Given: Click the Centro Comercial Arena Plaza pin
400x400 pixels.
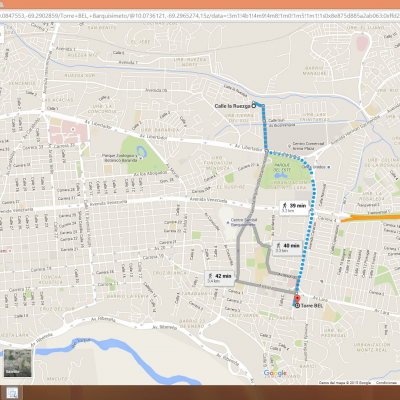Looking at the screenshot, I should pyautogui.click(x=289, y=146).
